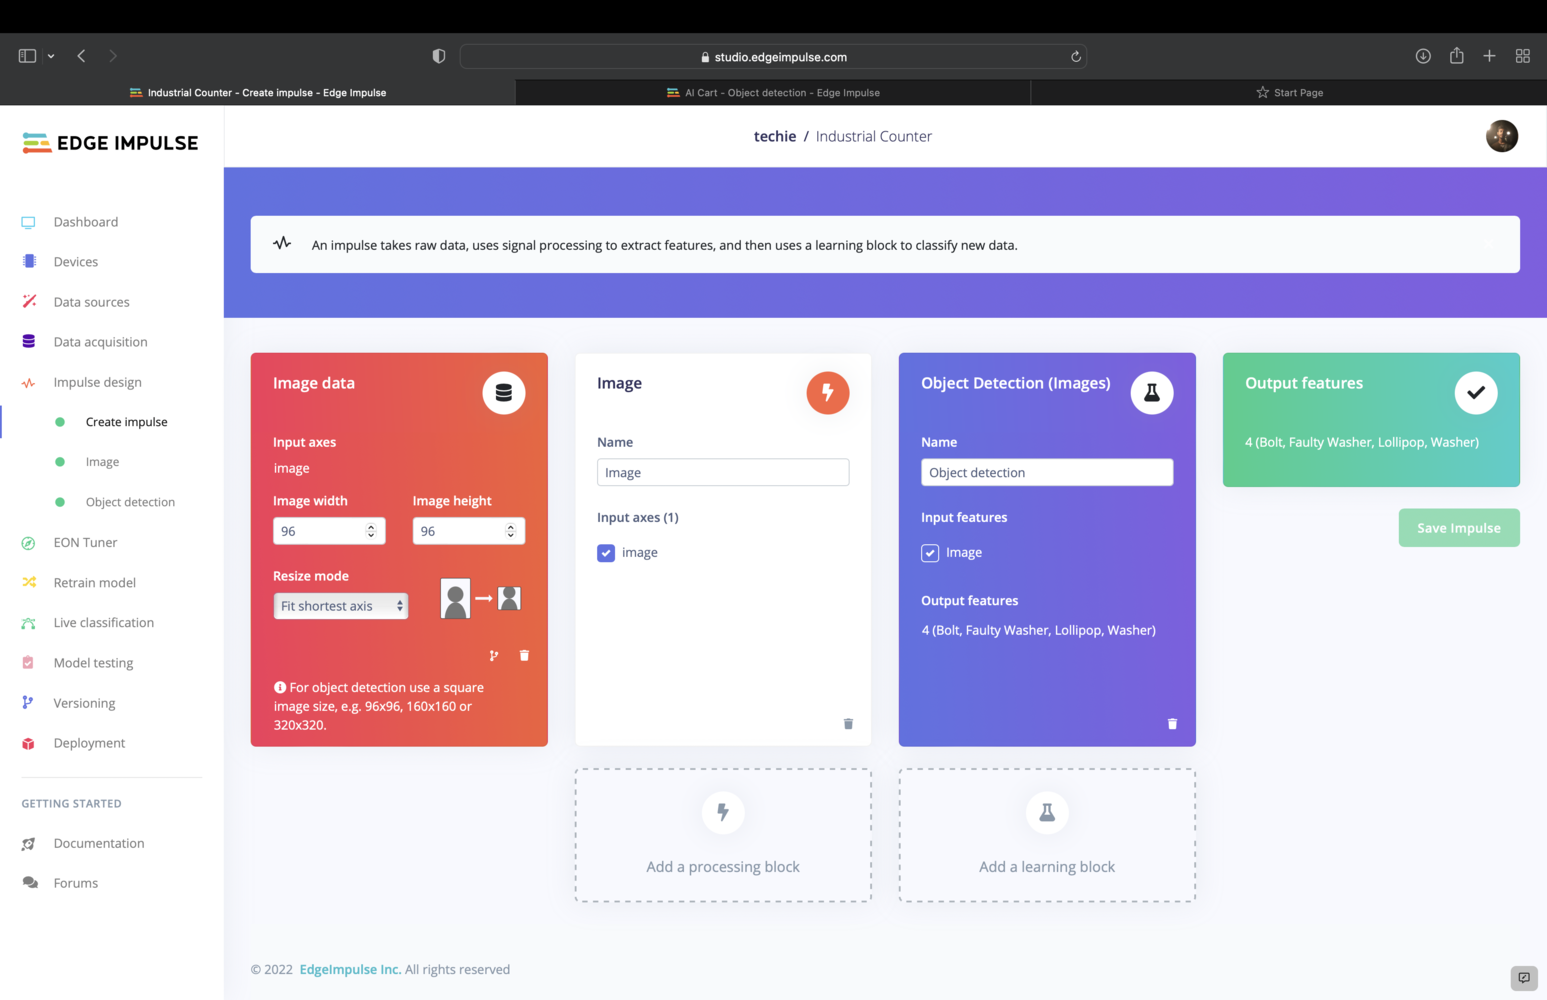Image resolution: width=1547 pixels, height=1000 pixels.
Task: Open Live classification
Action: click(x=103, y=622)
